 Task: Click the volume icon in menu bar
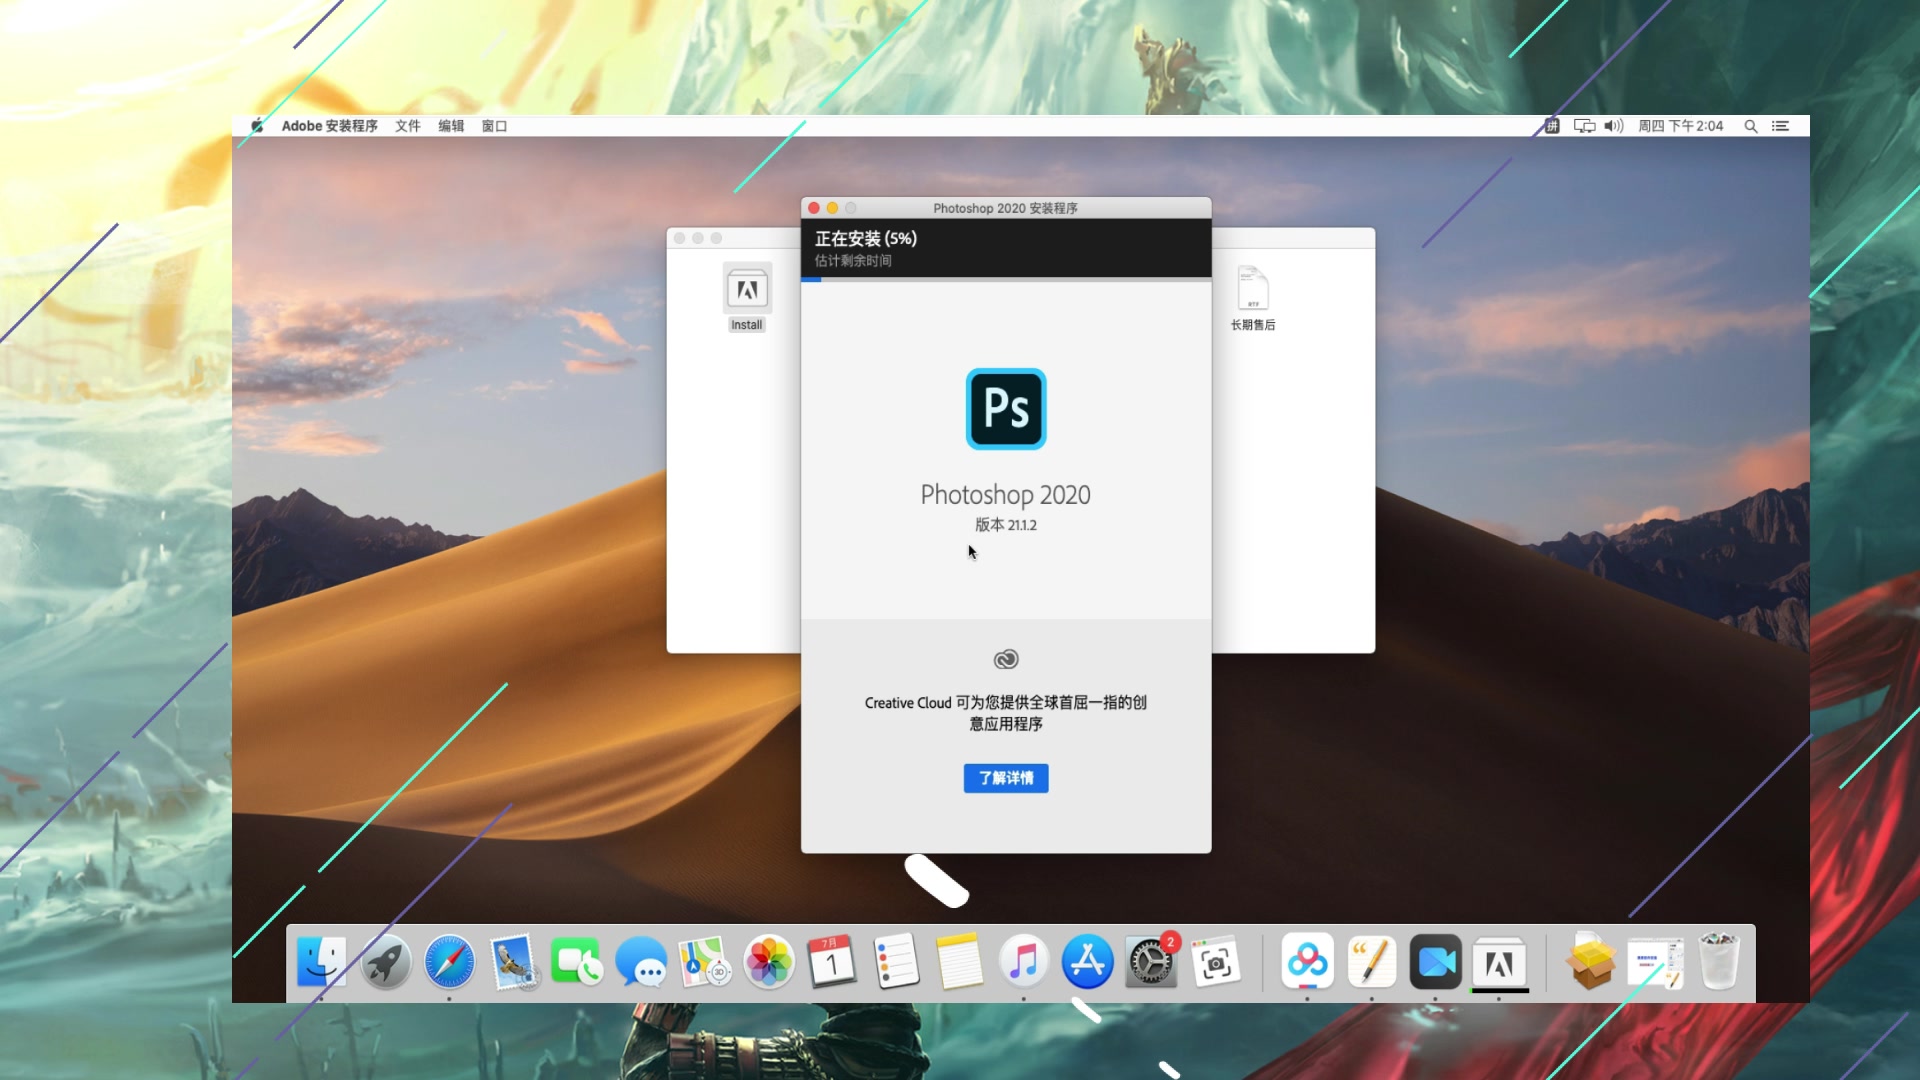click(1614, 126)
